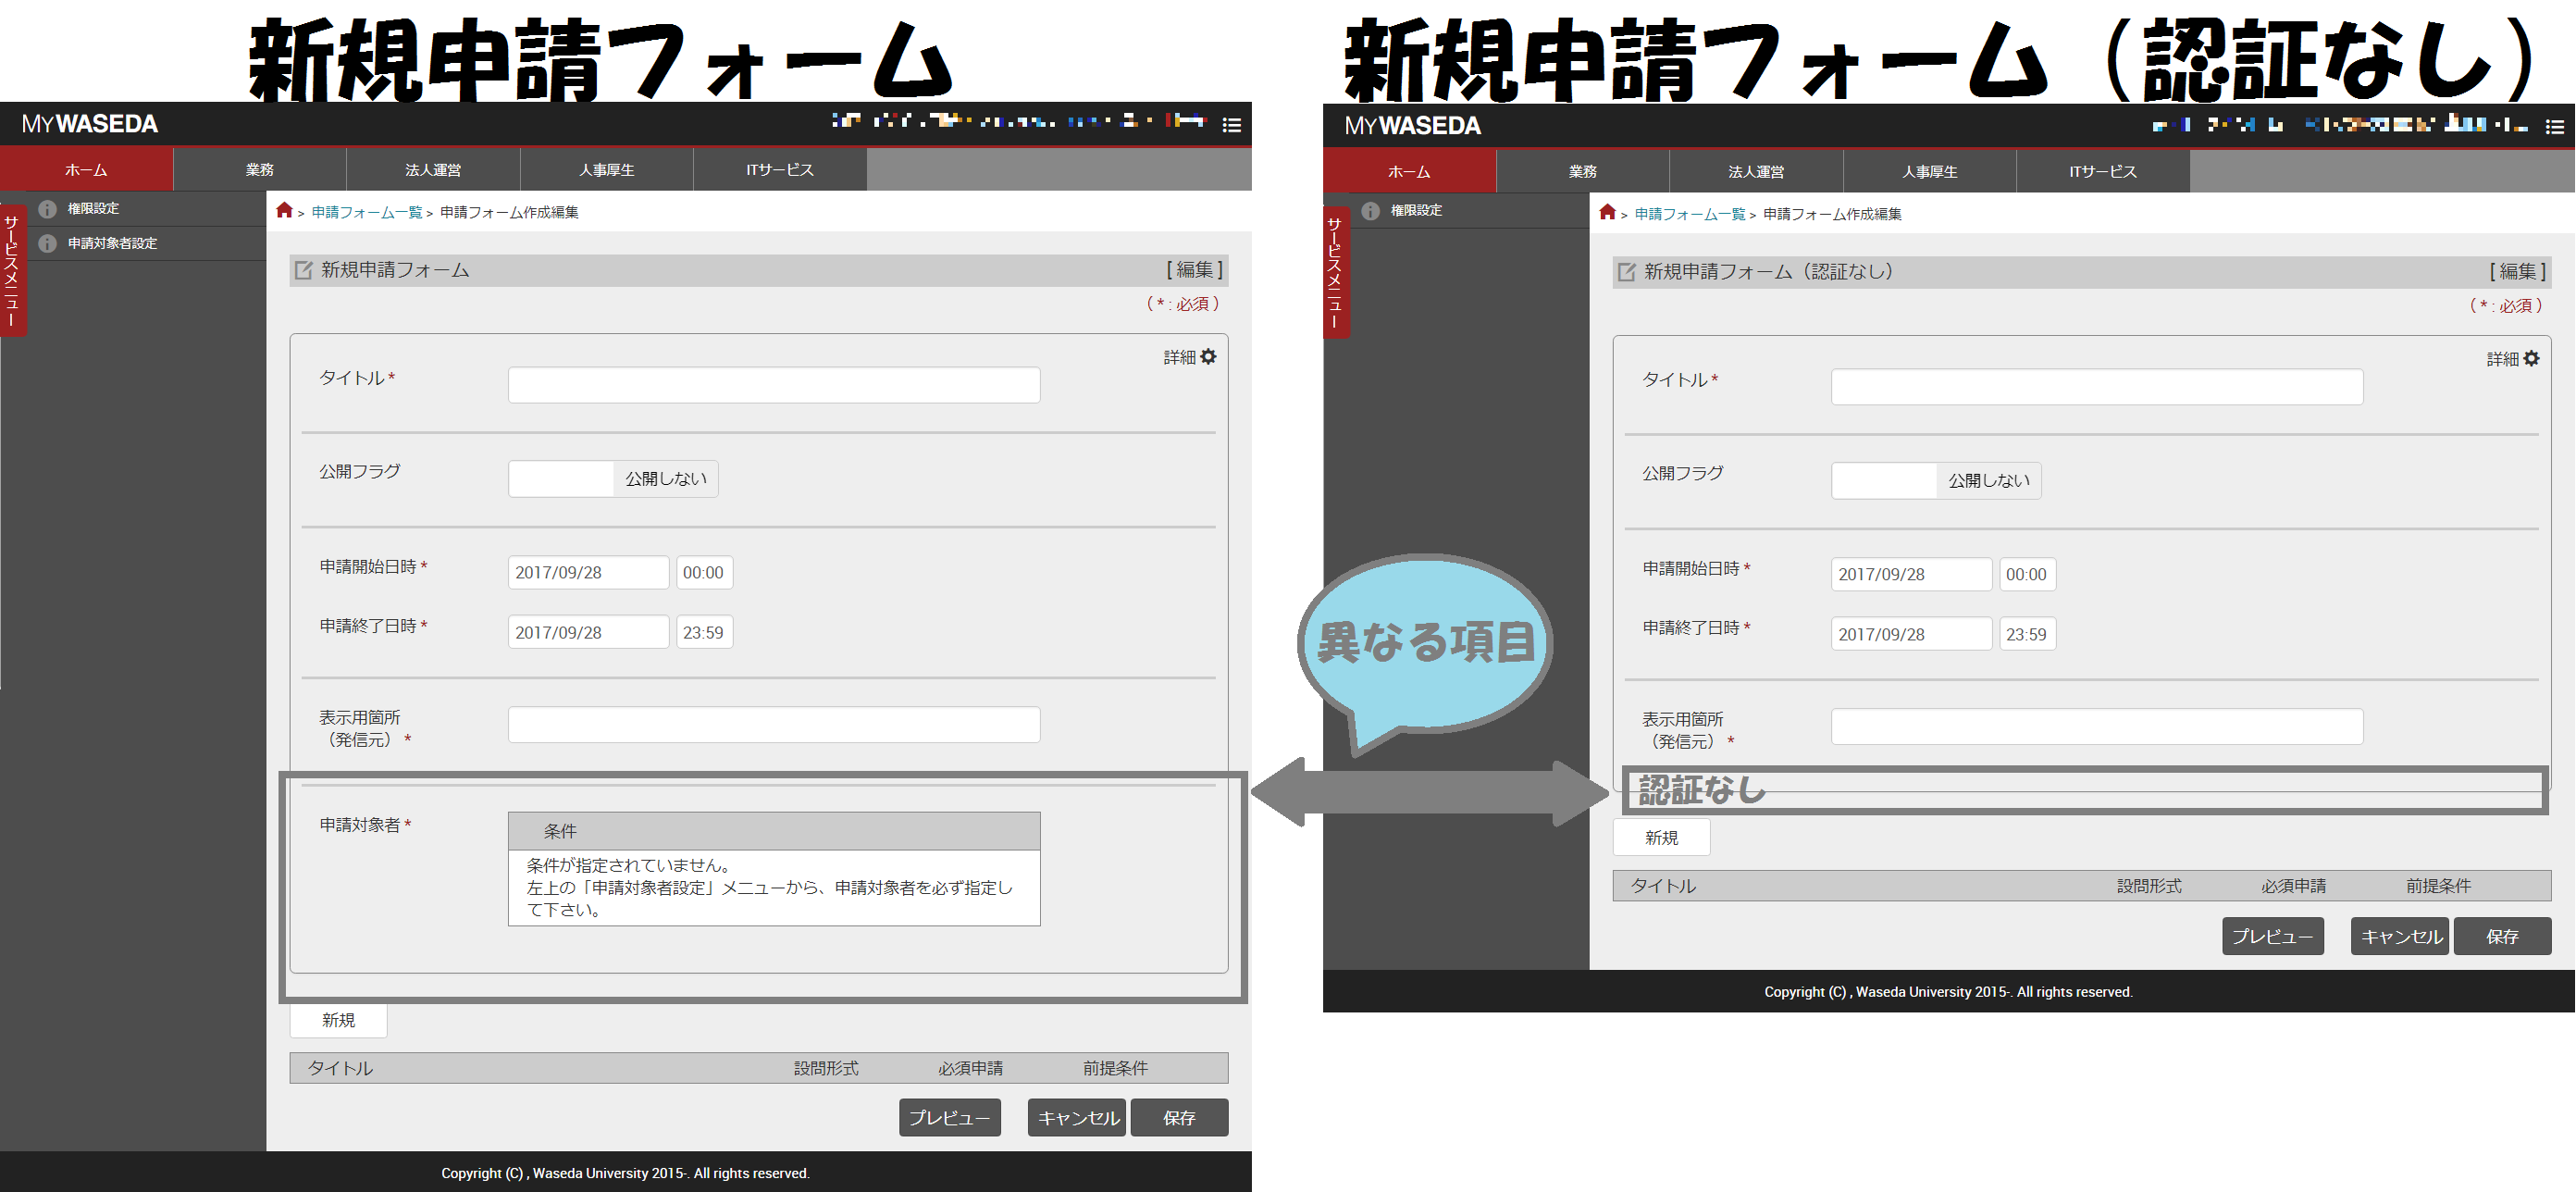2576x1192 pixels.
Task: Click the home breadcrumb icon in right window
Action: point(1608,212)
